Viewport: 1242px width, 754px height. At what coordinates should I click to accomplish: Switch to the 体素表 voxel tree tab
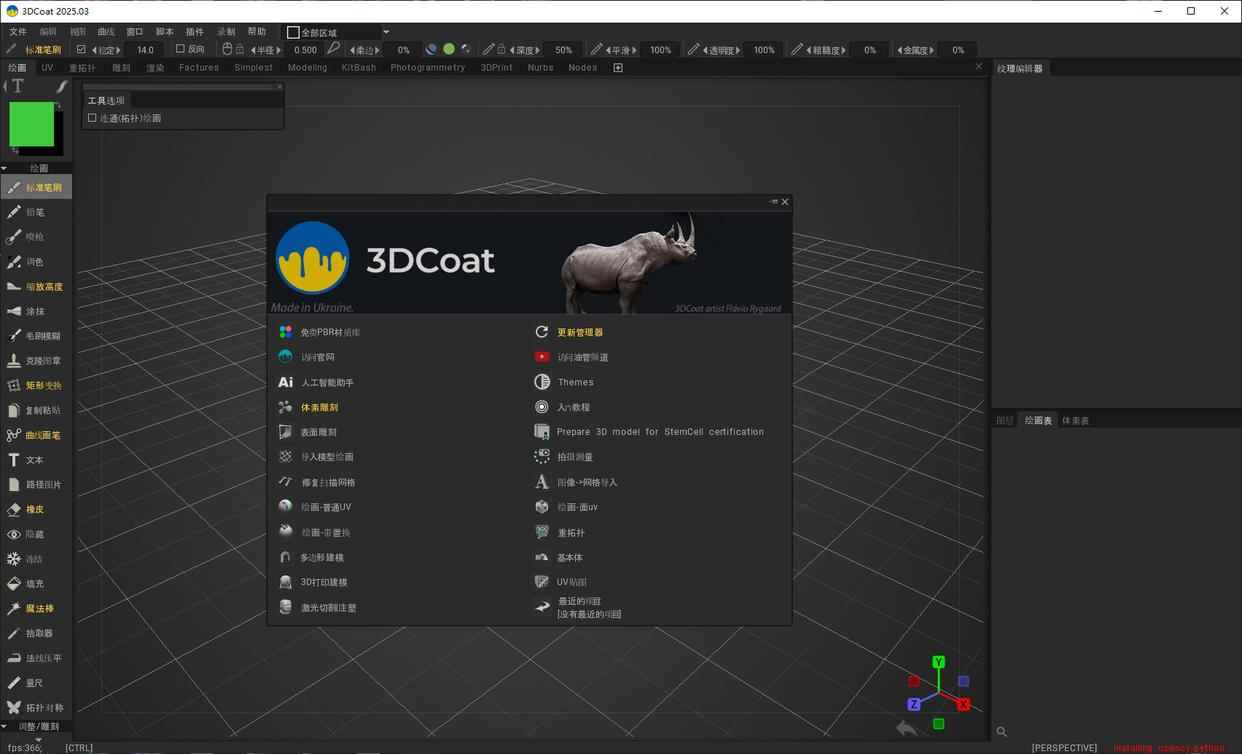coord(1075,421)
